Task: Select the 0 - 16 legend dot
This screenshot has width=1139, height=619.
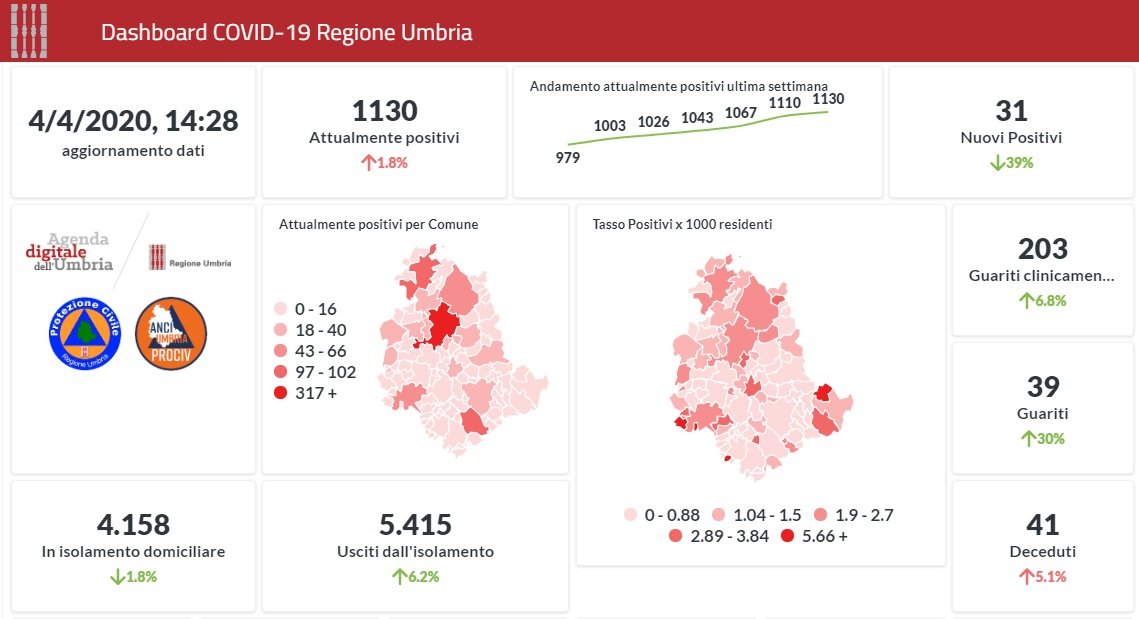Action: click(281, 310)
